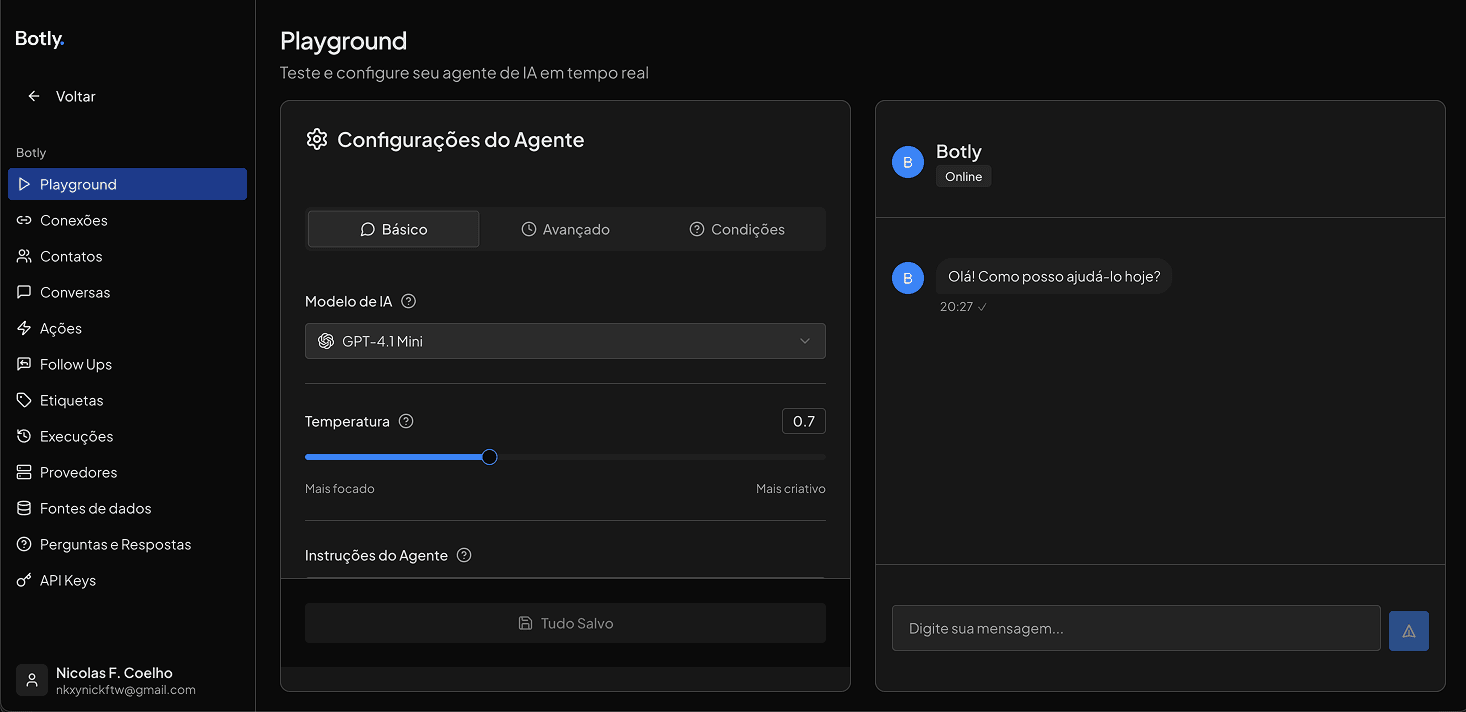Click the help icon beside Instruções do Agente
Viewport: 1466px width, 712px height.
tap(464, 555)
